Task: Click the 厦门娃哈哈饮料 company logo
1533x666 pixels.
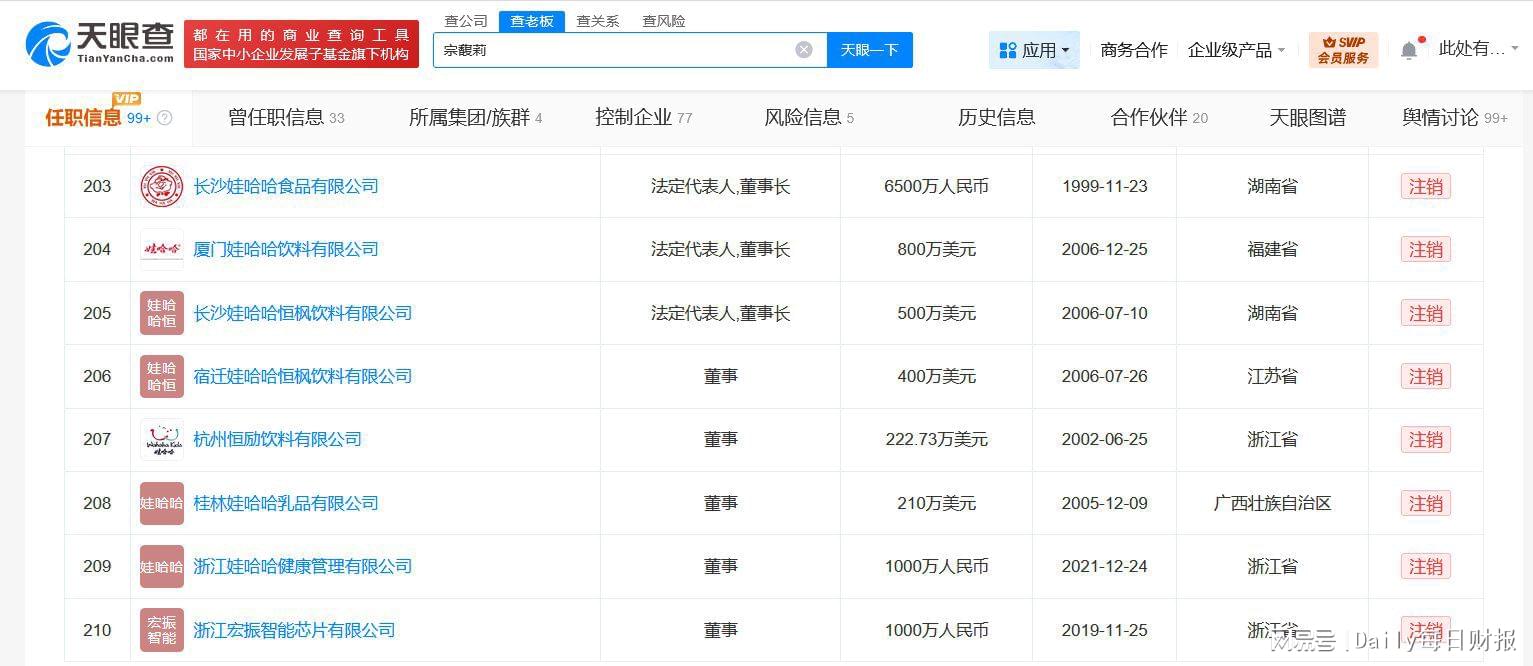Action: coord(161,250)
